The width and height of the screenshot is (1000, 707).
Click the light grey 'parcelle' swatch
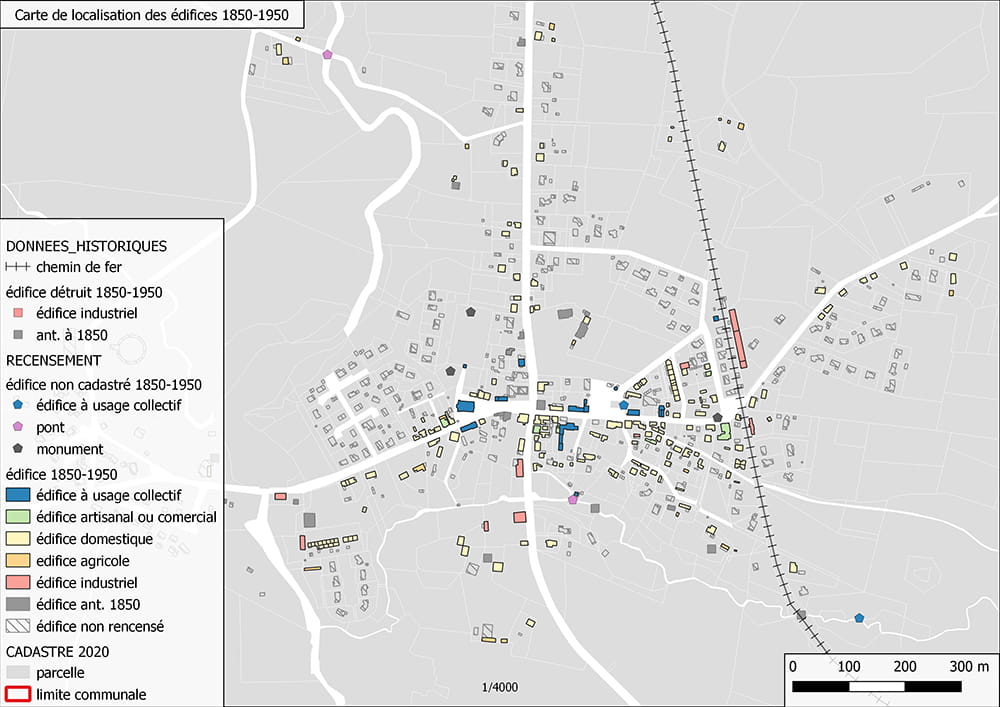click(x=18, y=672)
